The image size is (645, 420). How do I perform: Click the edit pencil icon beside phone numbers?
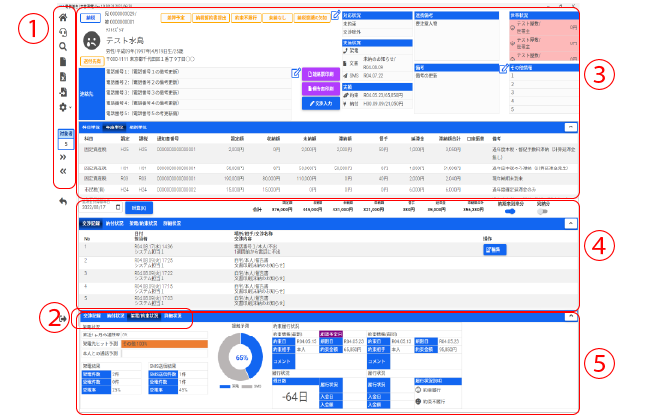(x=295, y=73)
